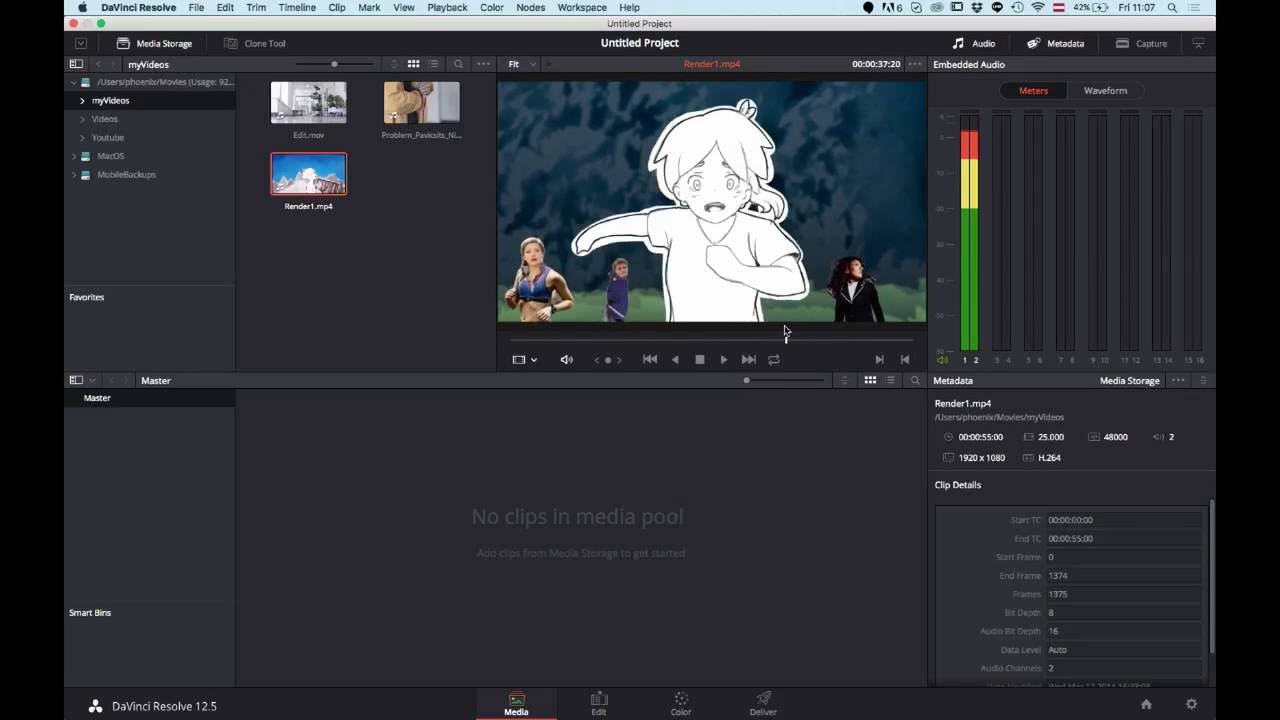This screenshot has width=1280, height=720.
Task: Switch media storage to thumbnail grid view
Action: click(413, 64)
